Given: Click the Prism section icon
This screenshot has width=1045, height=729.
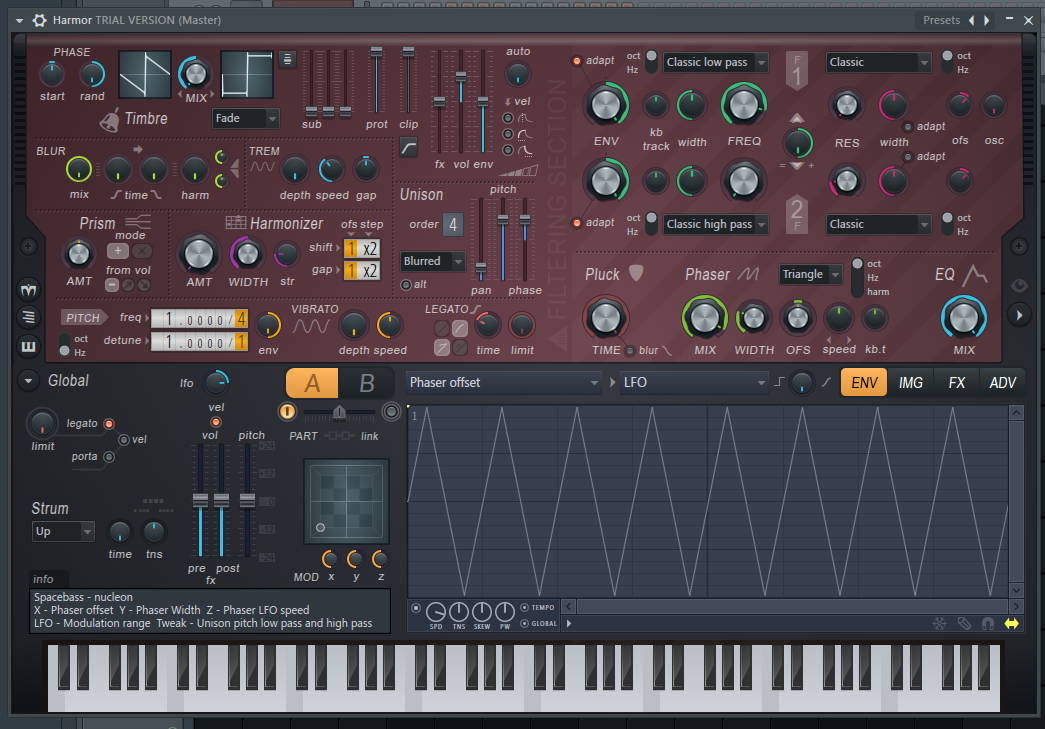Looking at the screenshot, I should tap(137, 222).
